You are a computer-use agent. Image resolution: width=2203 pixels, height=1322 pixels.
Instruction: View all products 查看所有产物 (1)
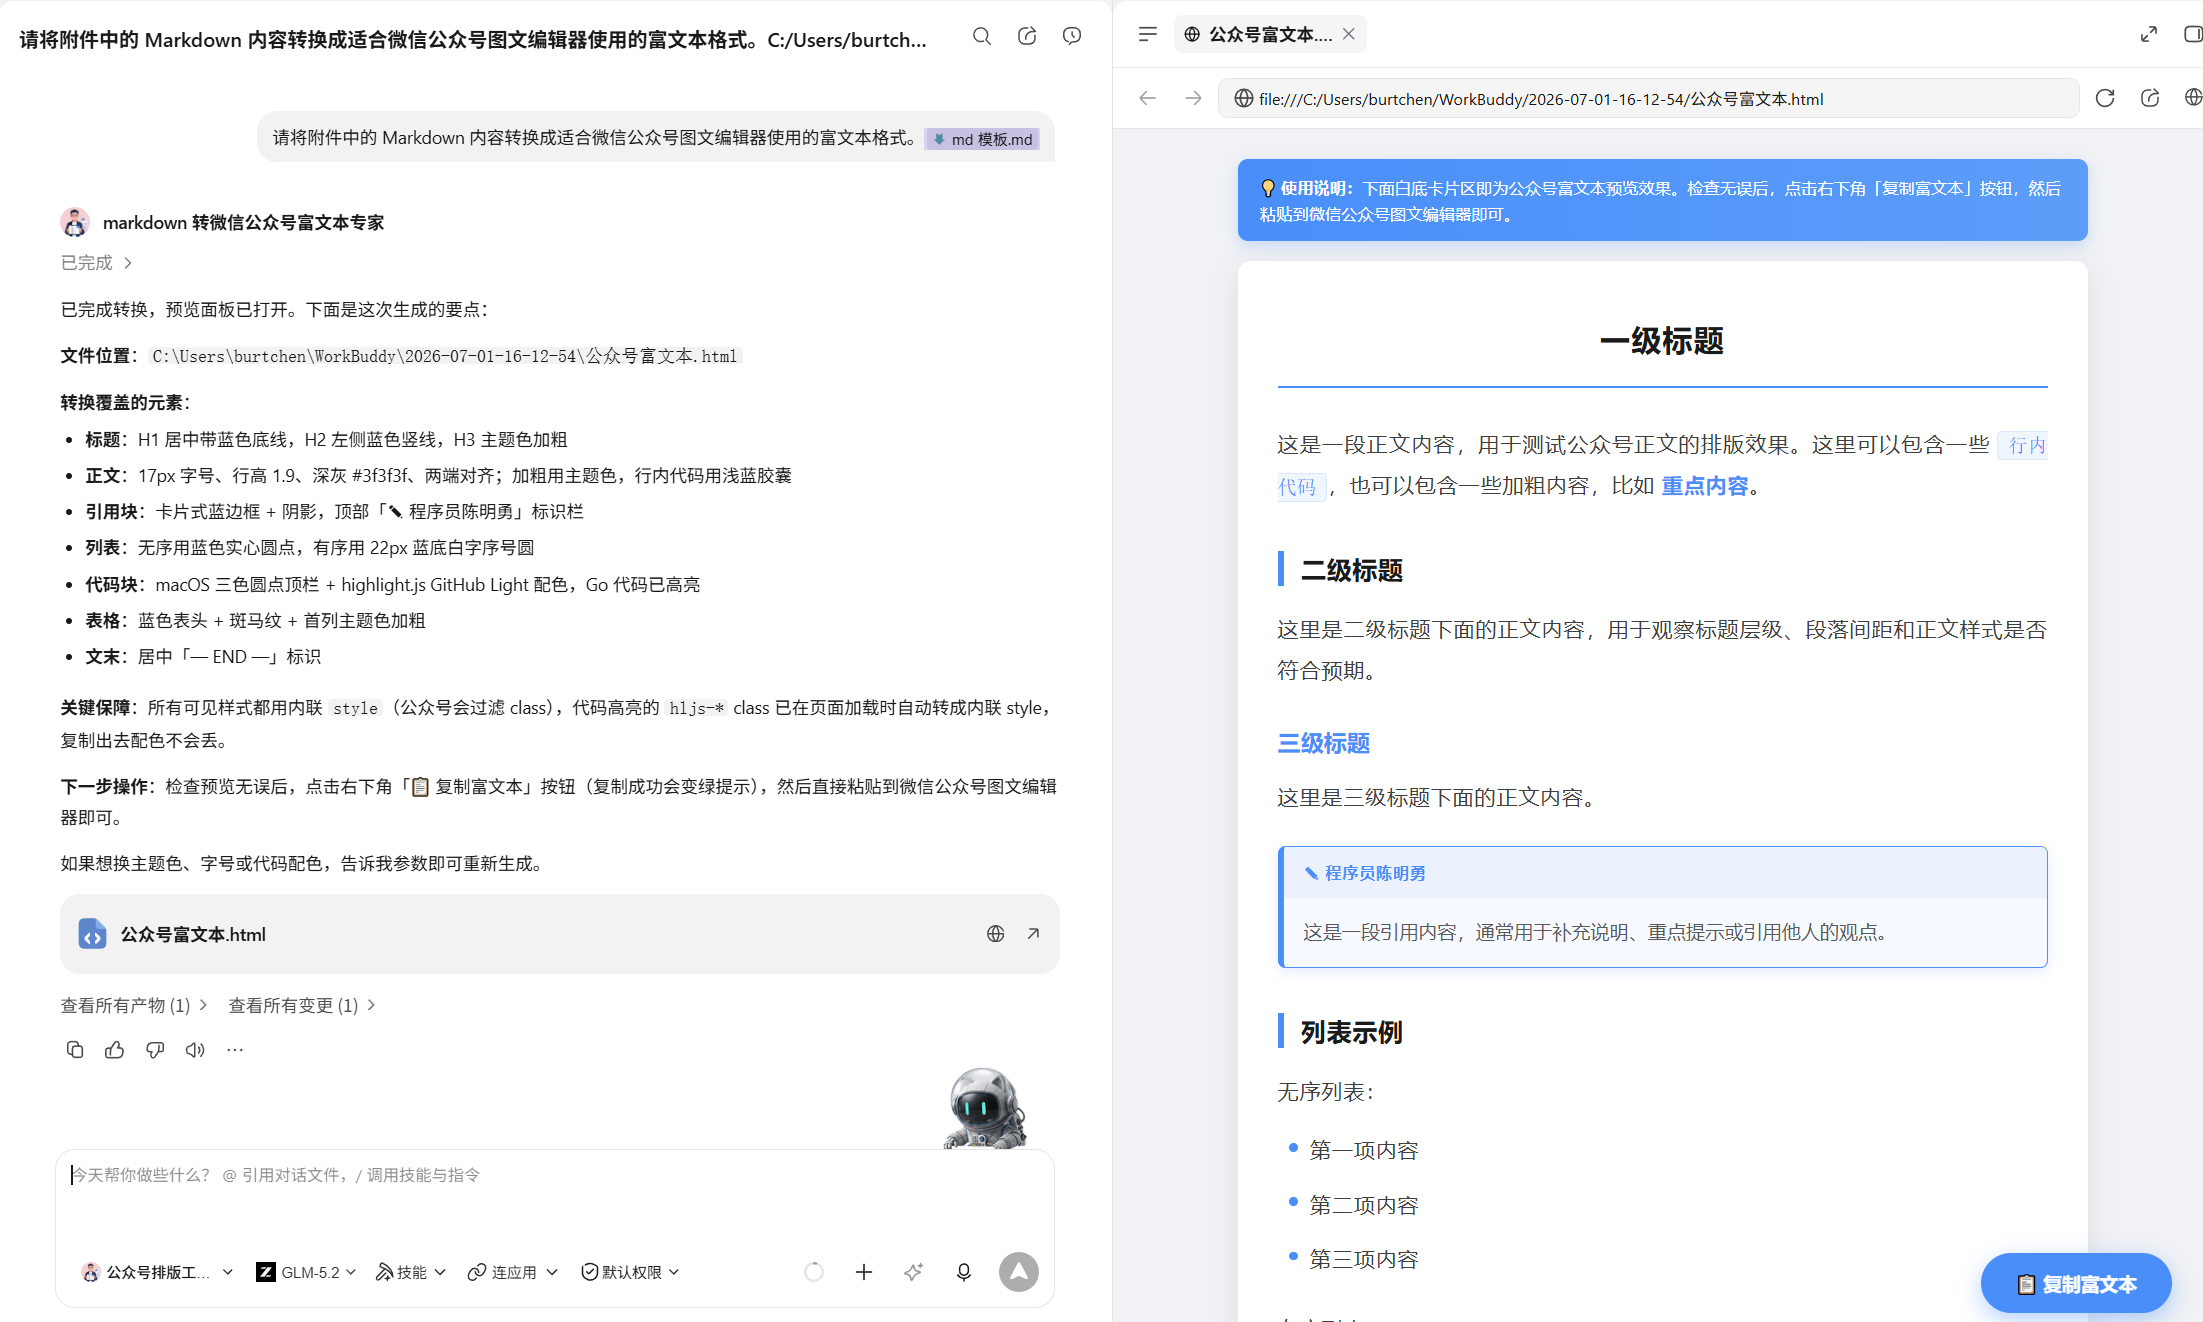click(133, 1005)
